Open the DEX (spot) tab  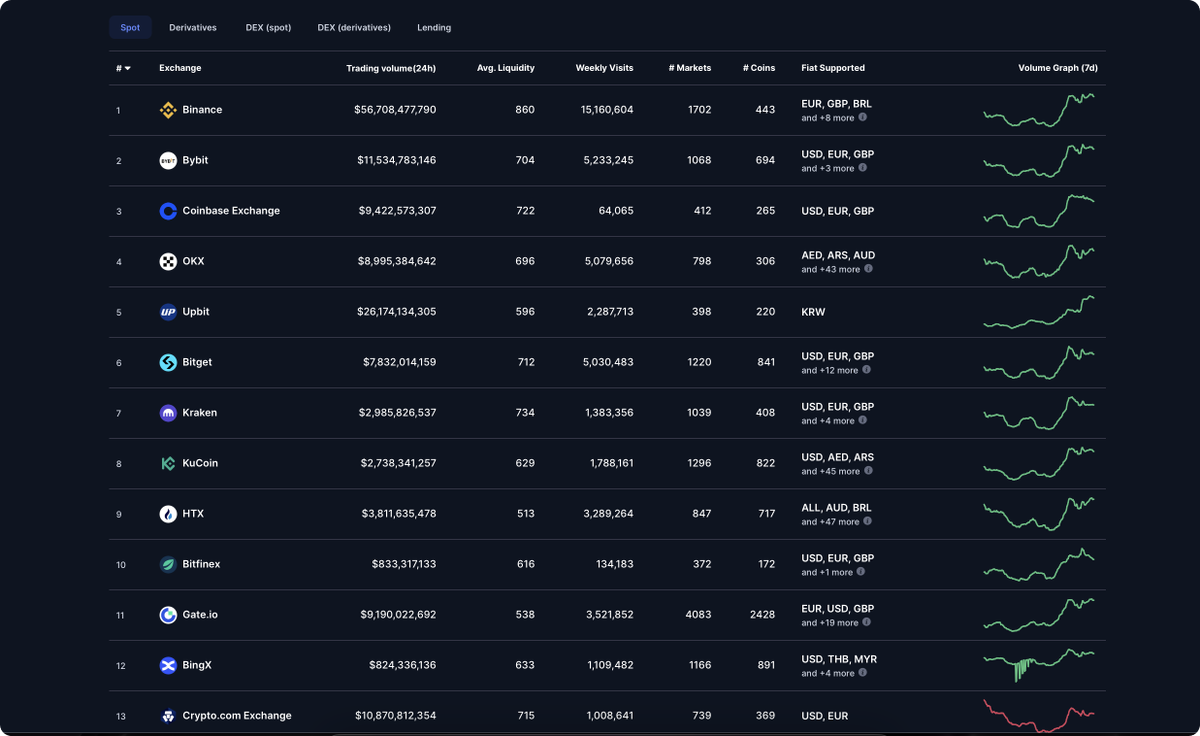[x=268, y=27]
